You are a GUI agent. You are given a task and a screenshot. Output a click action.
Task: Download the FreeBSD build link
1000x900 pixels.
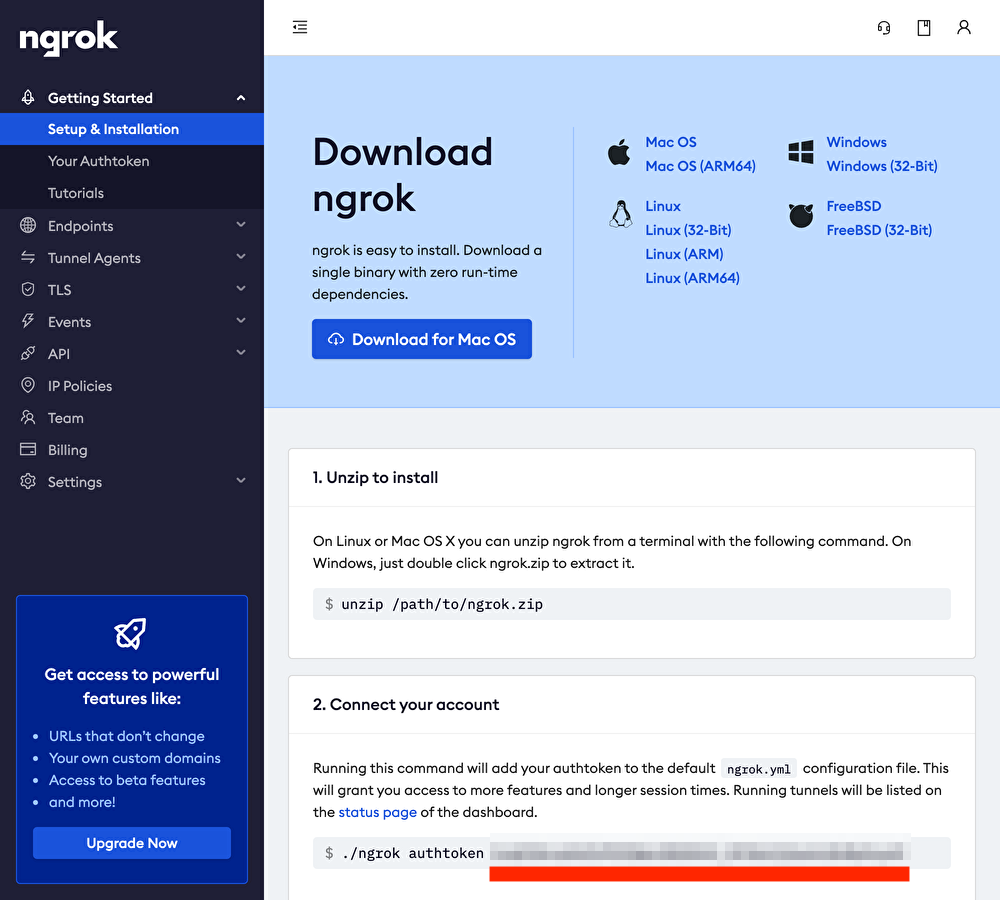[854, 206]
